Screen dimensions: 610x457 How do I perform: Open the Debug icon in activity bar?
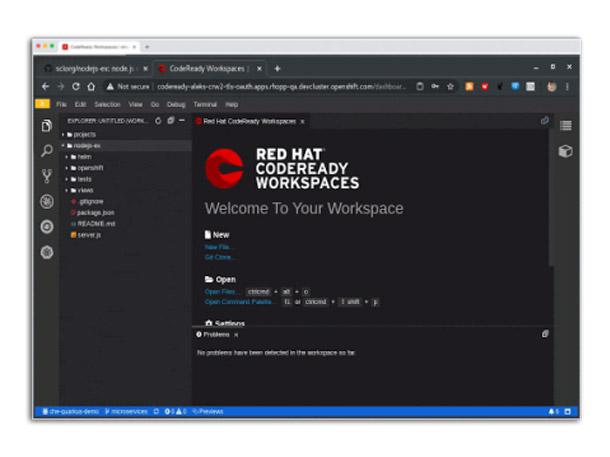coord(47,201)
